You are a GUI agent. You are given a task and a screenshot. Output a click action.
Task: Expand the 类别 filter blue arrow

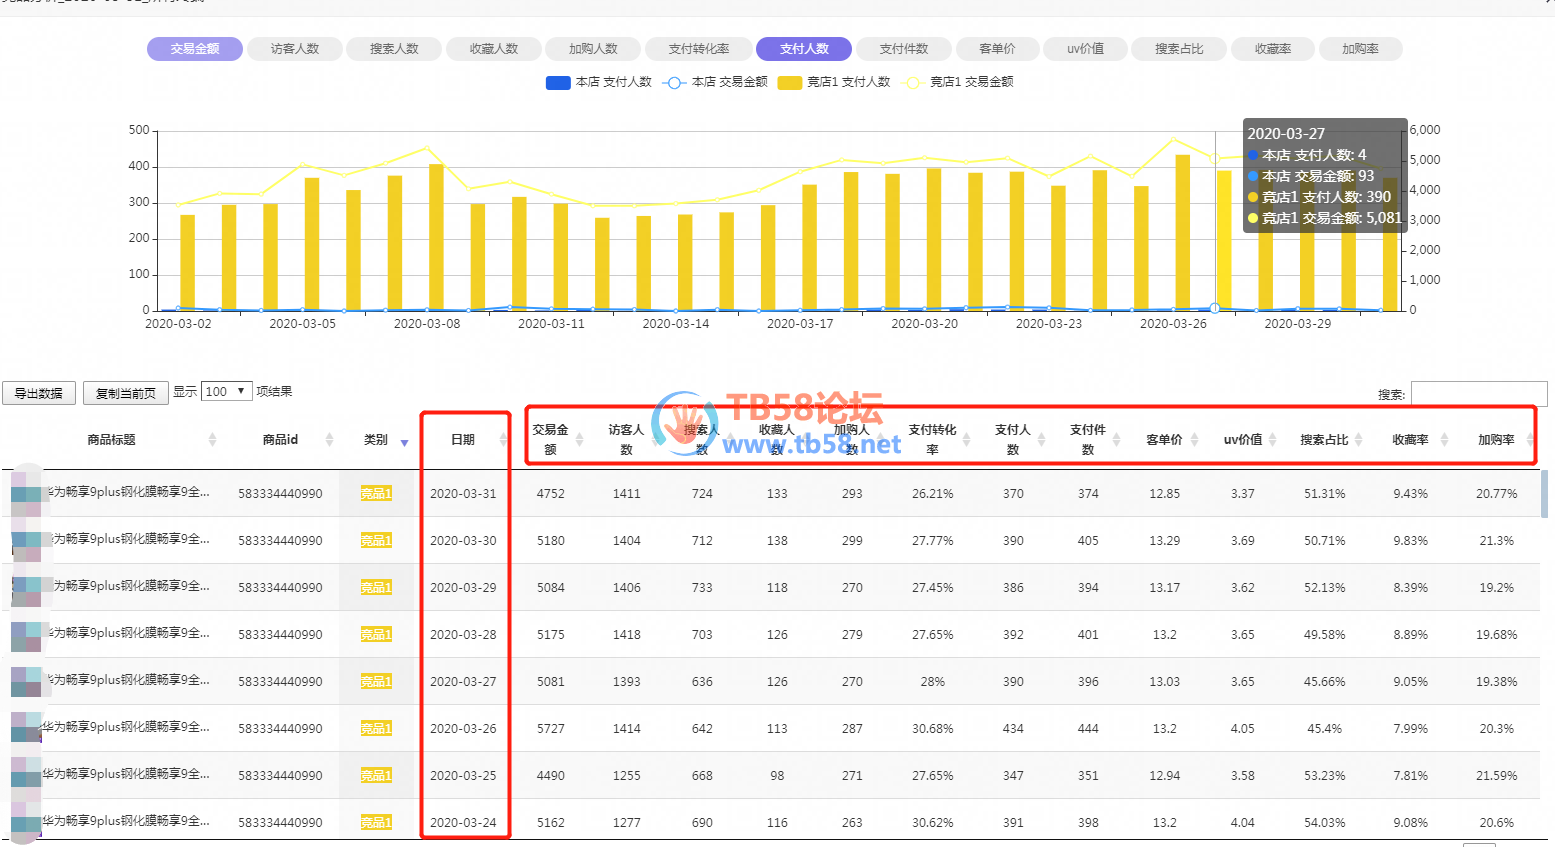click(404, 442)
